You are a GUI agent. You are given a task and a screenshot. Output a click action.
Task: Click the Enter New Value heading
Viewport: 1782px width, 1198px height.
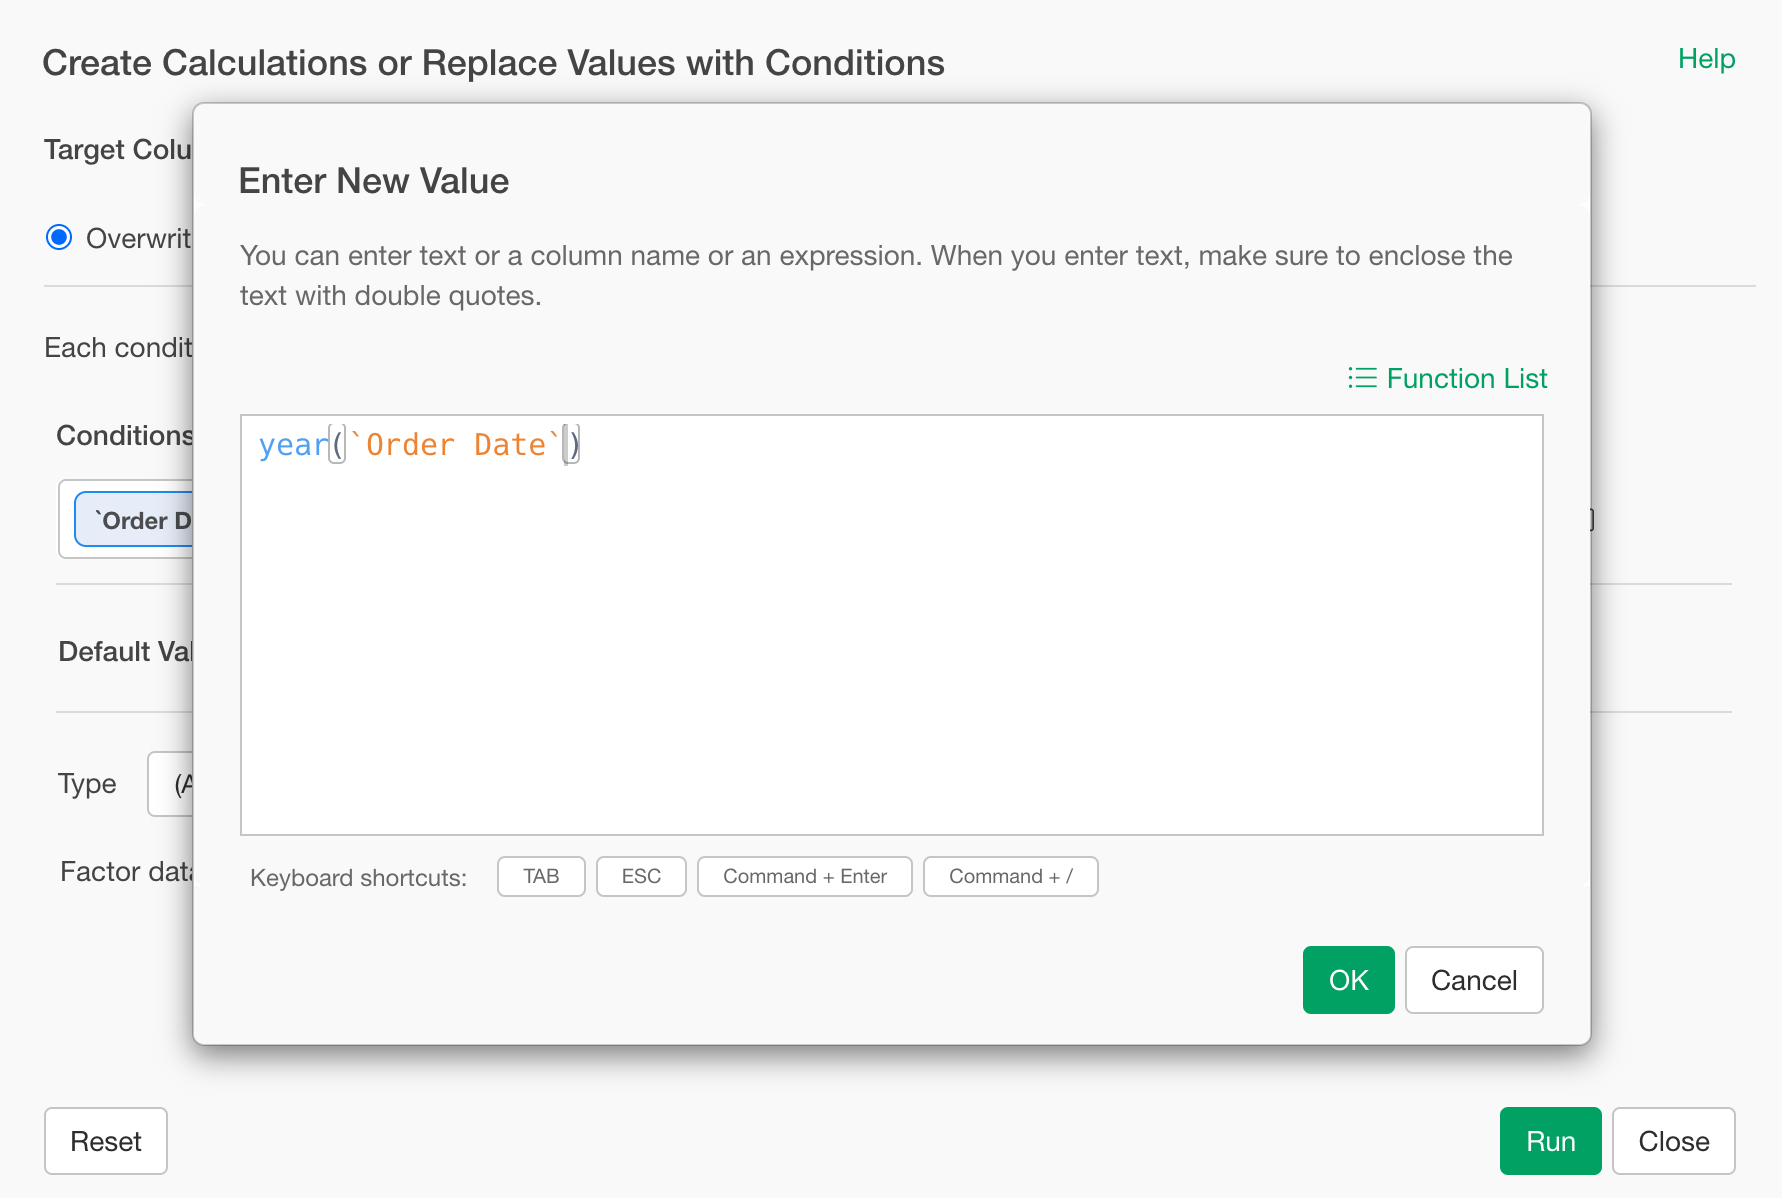coord(374,181)
